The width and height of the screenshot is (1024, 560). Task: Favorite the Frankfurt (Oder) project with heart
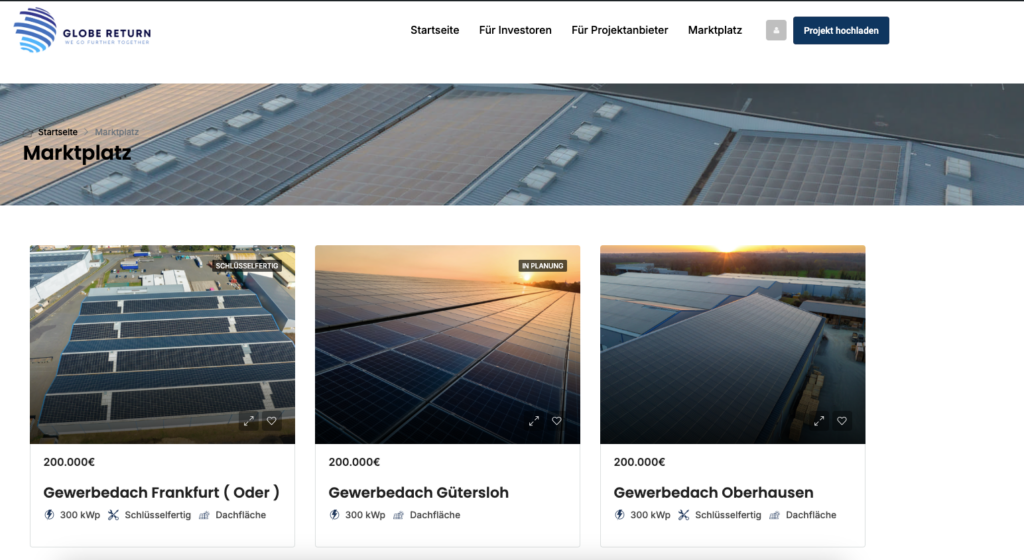(272, 421)
